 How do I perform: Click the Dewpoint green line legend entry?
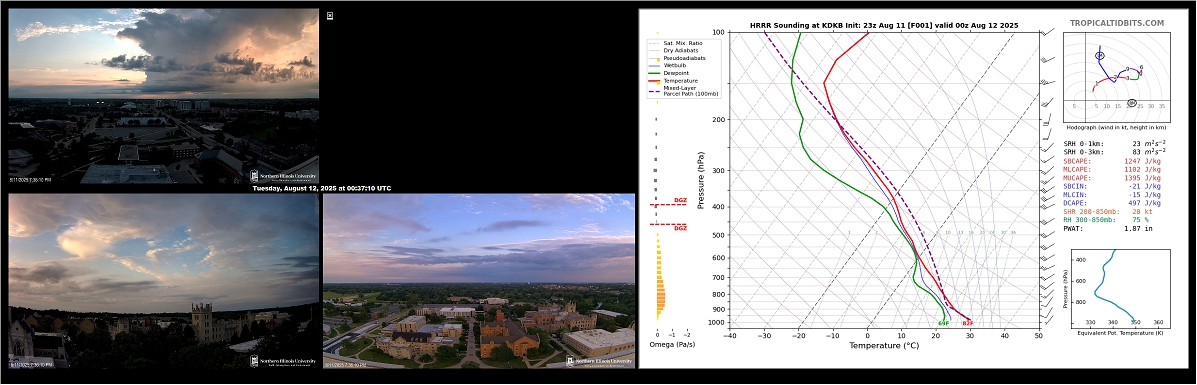pyautogui.click(x=679, y=73)
